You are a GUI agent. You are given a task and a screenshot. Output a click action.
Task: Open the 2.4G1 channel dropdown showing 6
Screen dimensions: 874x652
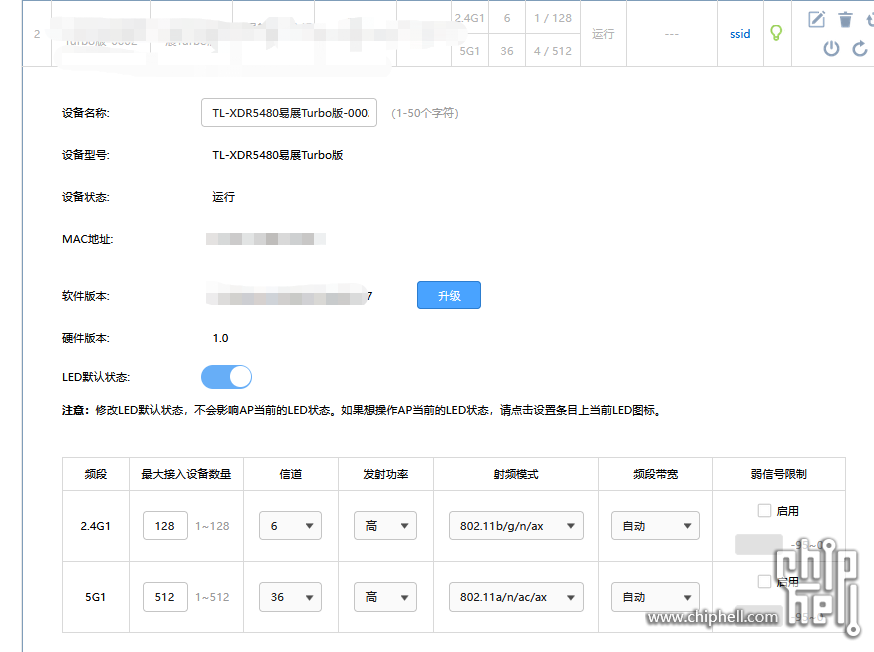tap(290, 526)
